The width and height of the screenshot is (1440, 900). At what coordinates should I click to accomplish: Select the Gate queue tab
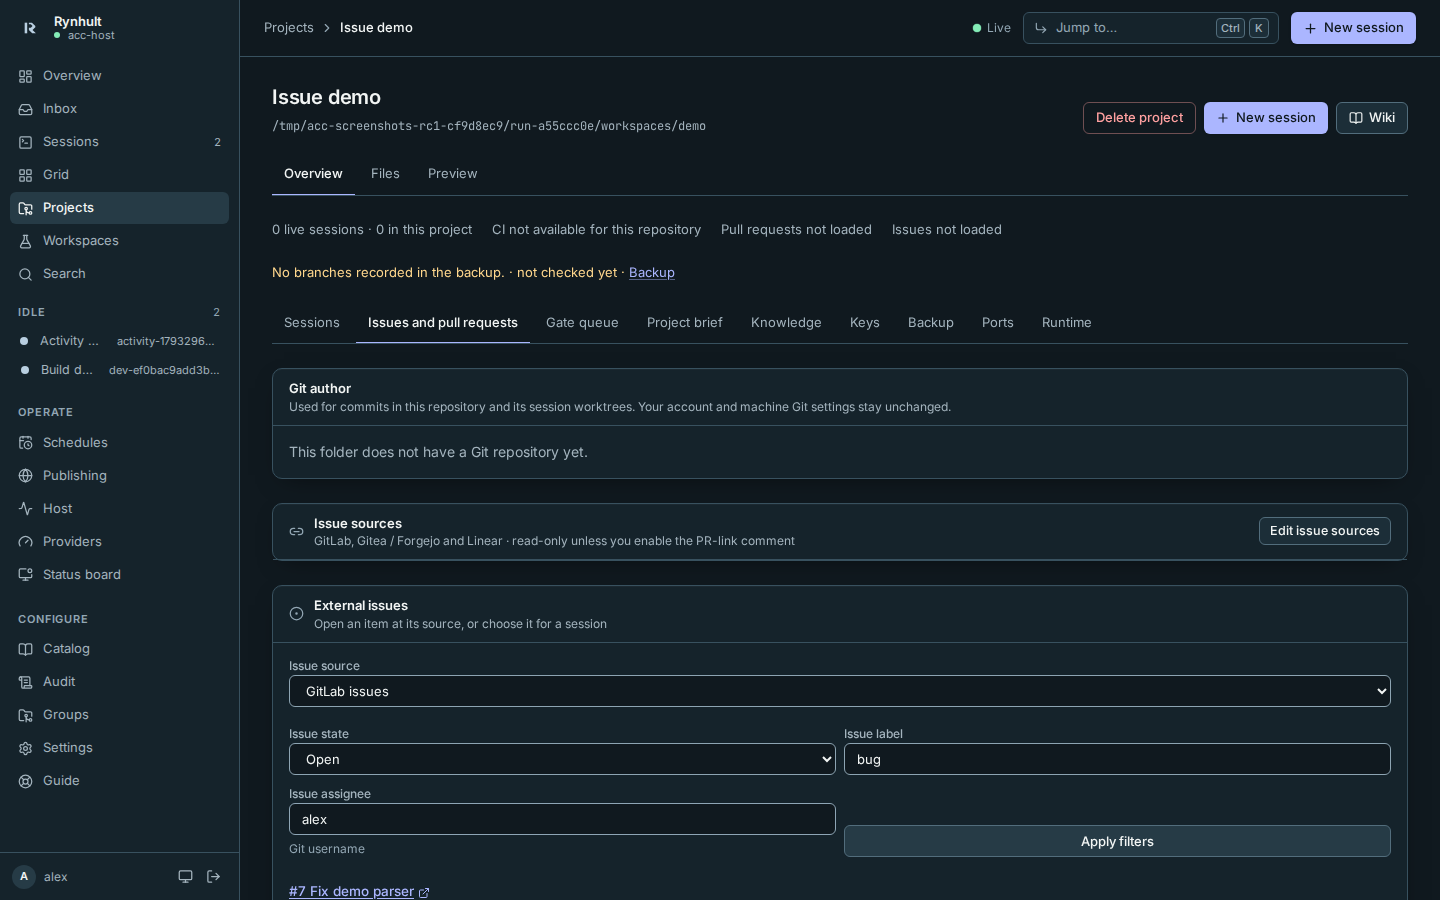582,323
